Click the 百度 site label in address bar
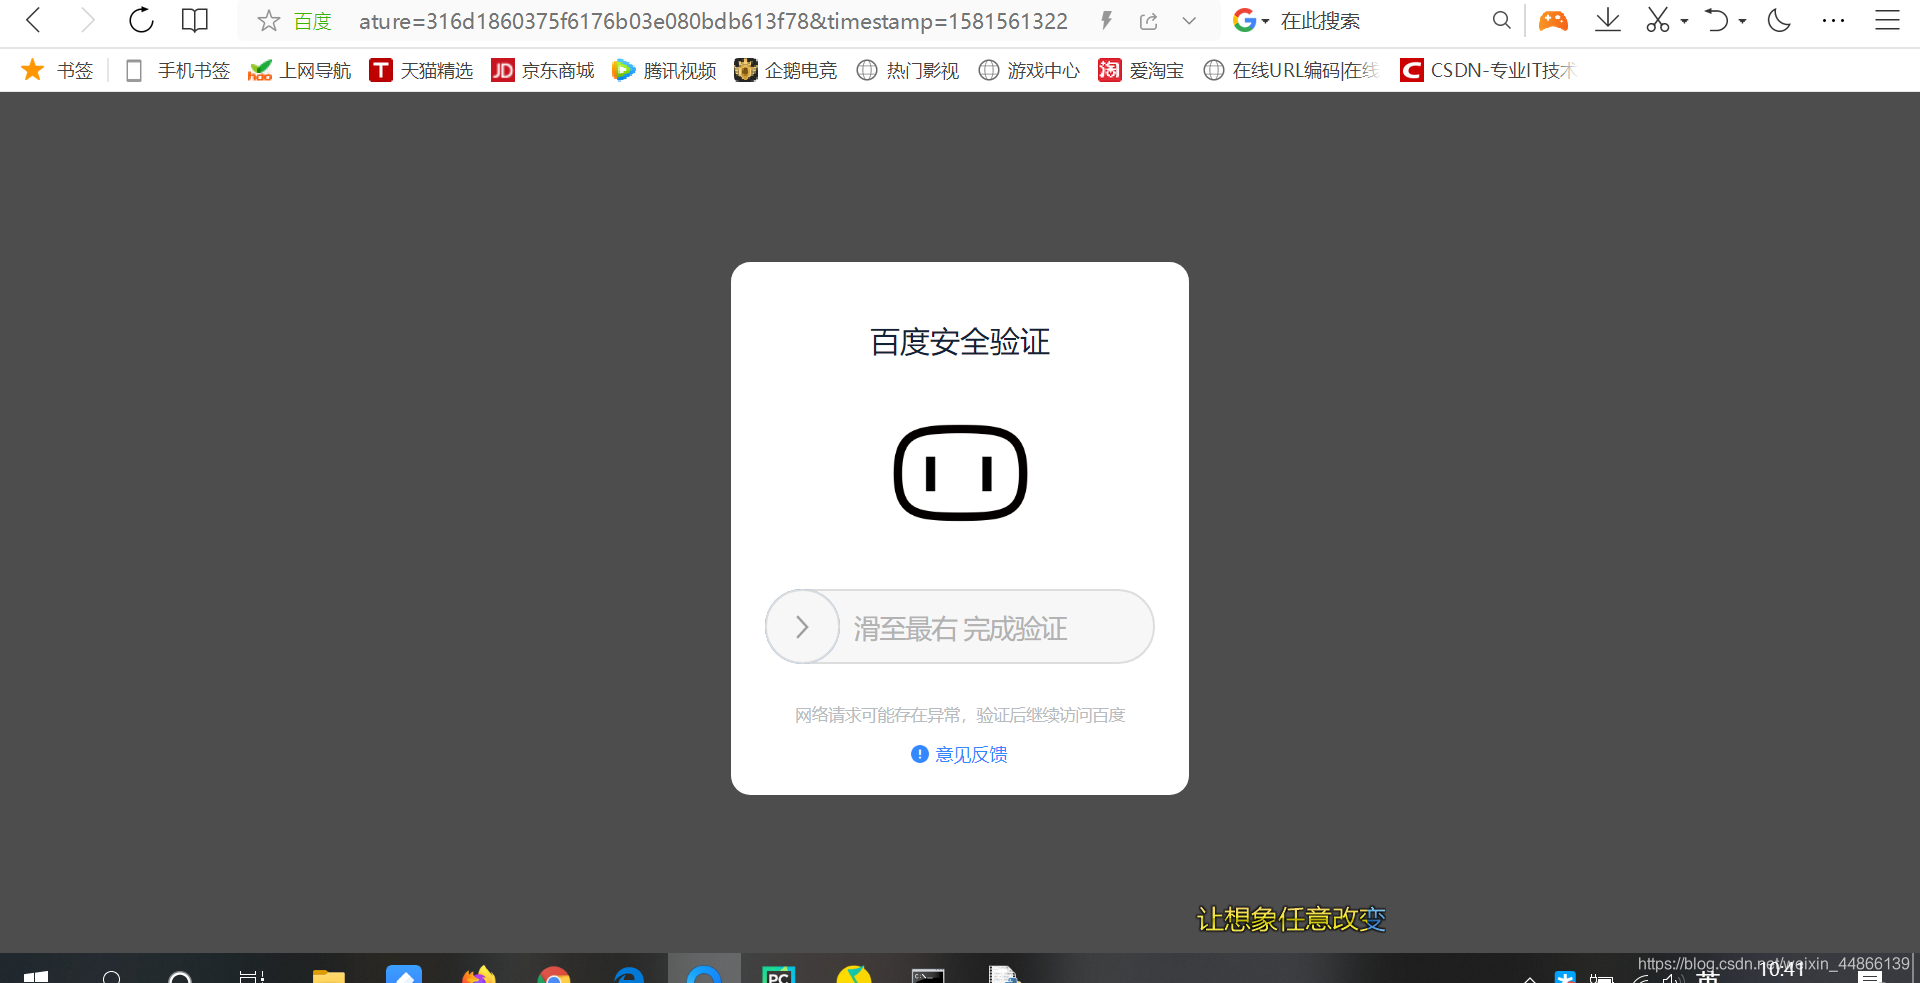 pyautogui.click(x=312, y=21)
